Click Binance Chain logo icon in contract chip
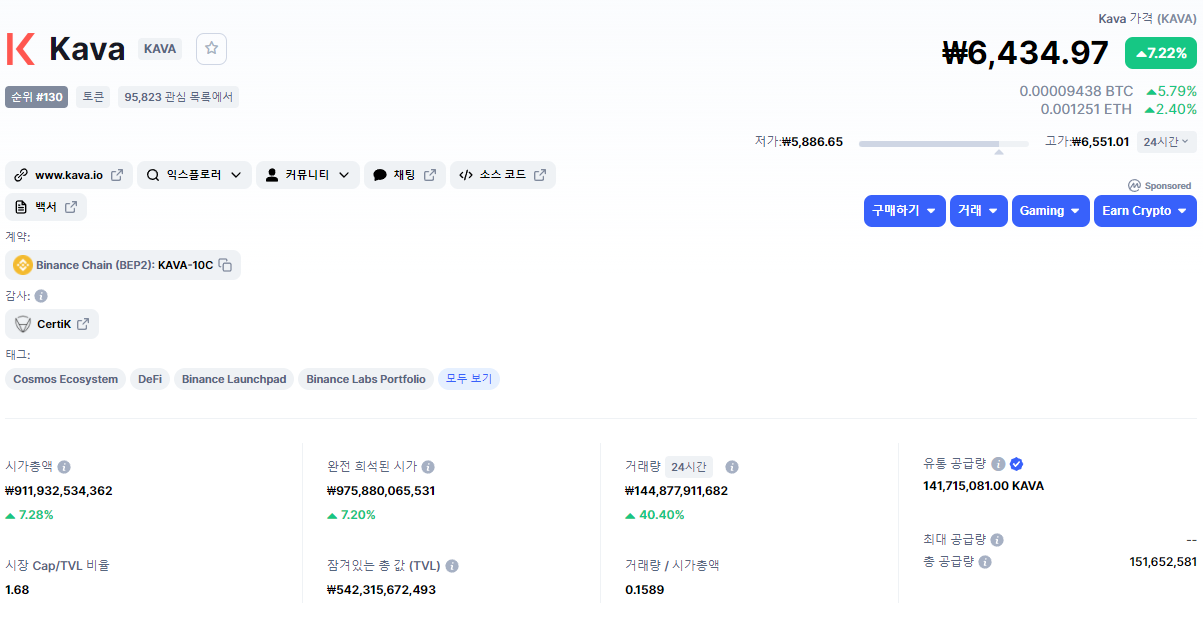The height and width of the screenshot is (618, 1203). 23,265
